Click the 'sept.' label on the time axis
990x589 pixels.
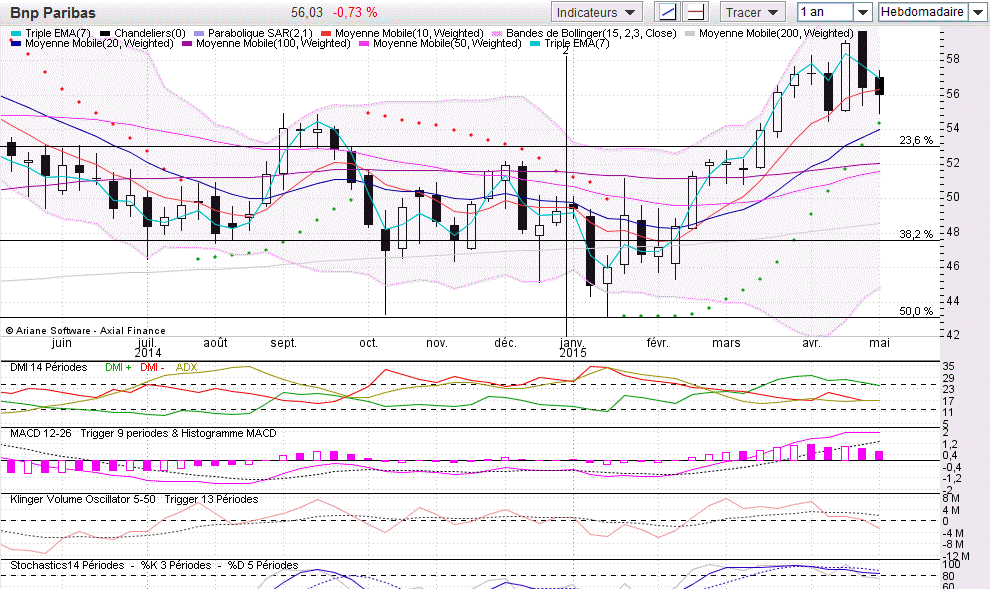pyautogui.click(x=283, y=343)
